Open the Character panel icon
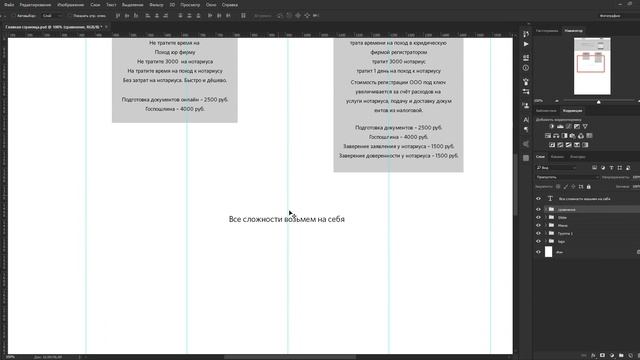Screen dimensions: 640x360 coord(526,120)
